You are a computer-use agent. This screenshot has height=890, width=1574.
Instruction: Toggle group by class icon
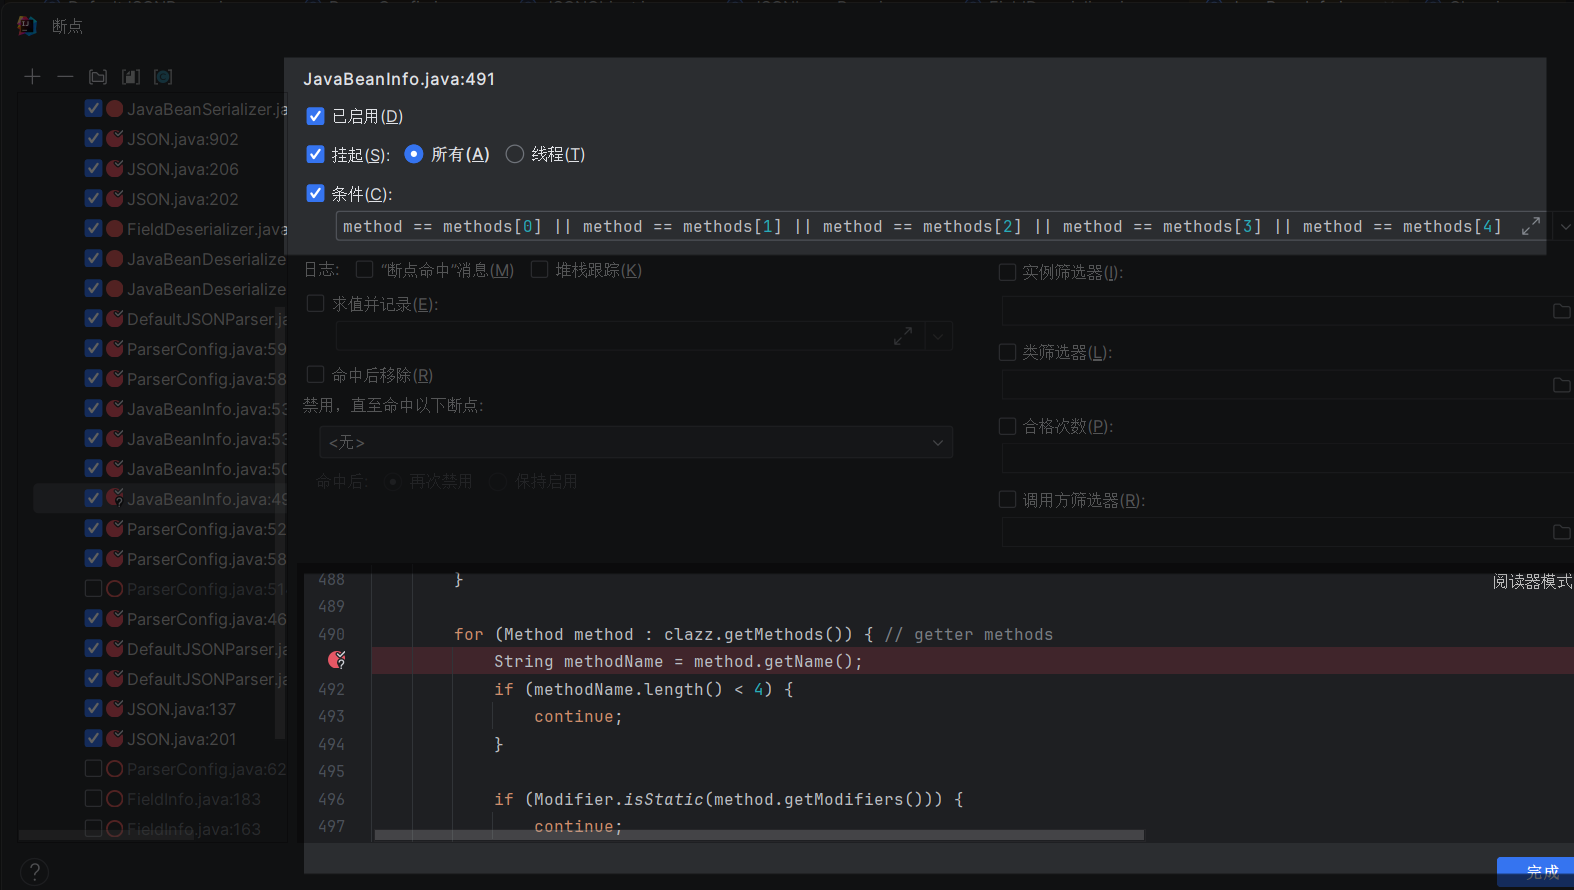pyautogui.click(x=163, y=77)
